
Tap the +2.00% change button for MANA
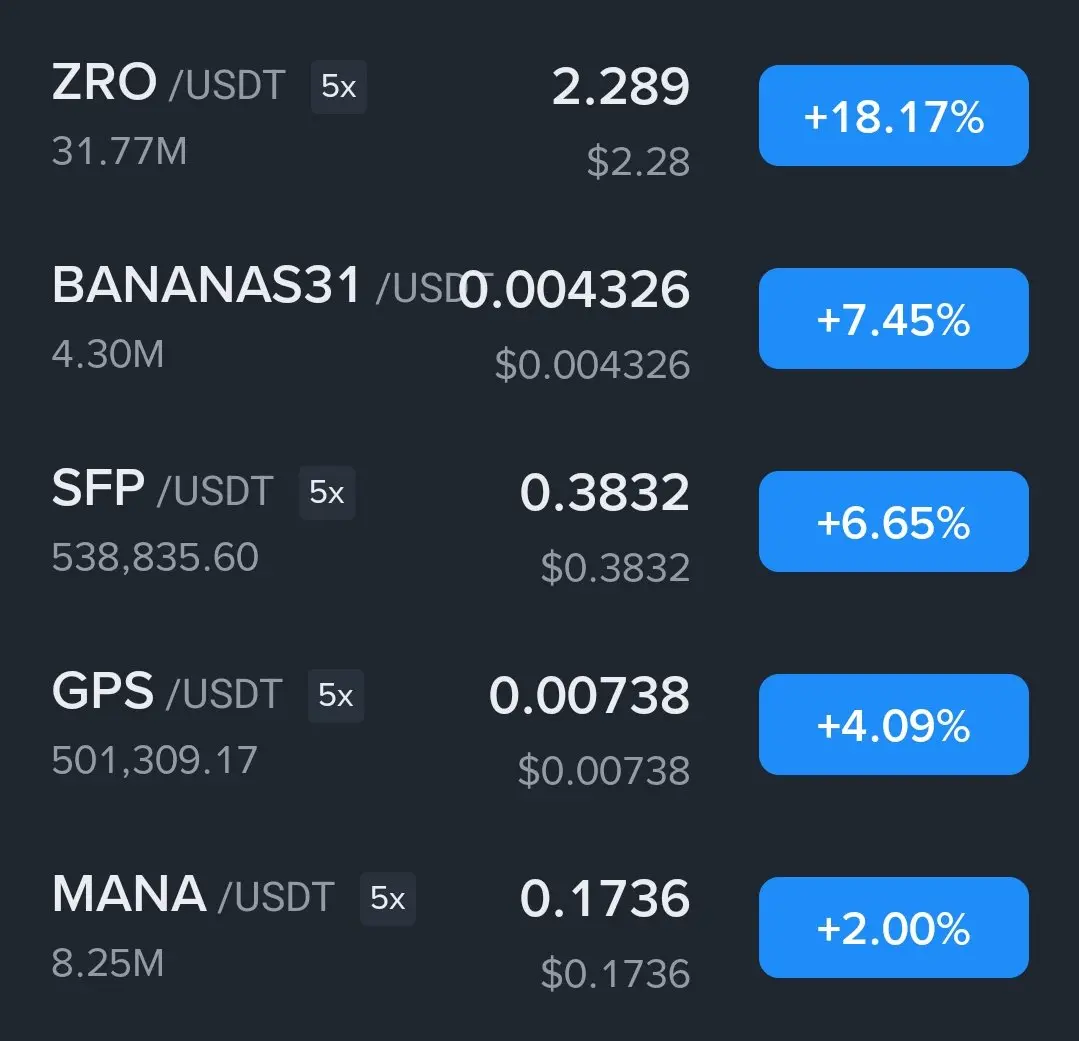coord(893,928)
